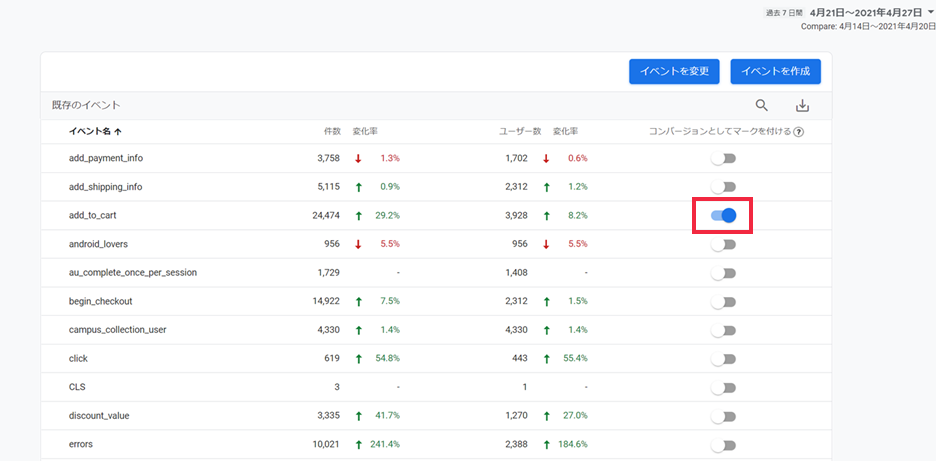936x461 pixels.
Task: Open the date range dropdown arrow
Action: click(x=930, y=12)
